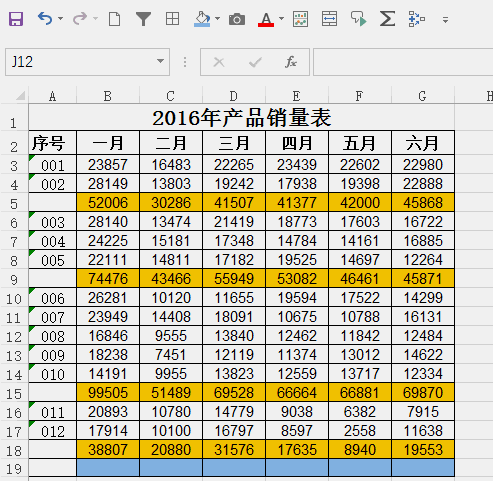Screen dimensions: 493x481
Task: Click the Save icon in toolbar
Action: [x=16, y=19]
